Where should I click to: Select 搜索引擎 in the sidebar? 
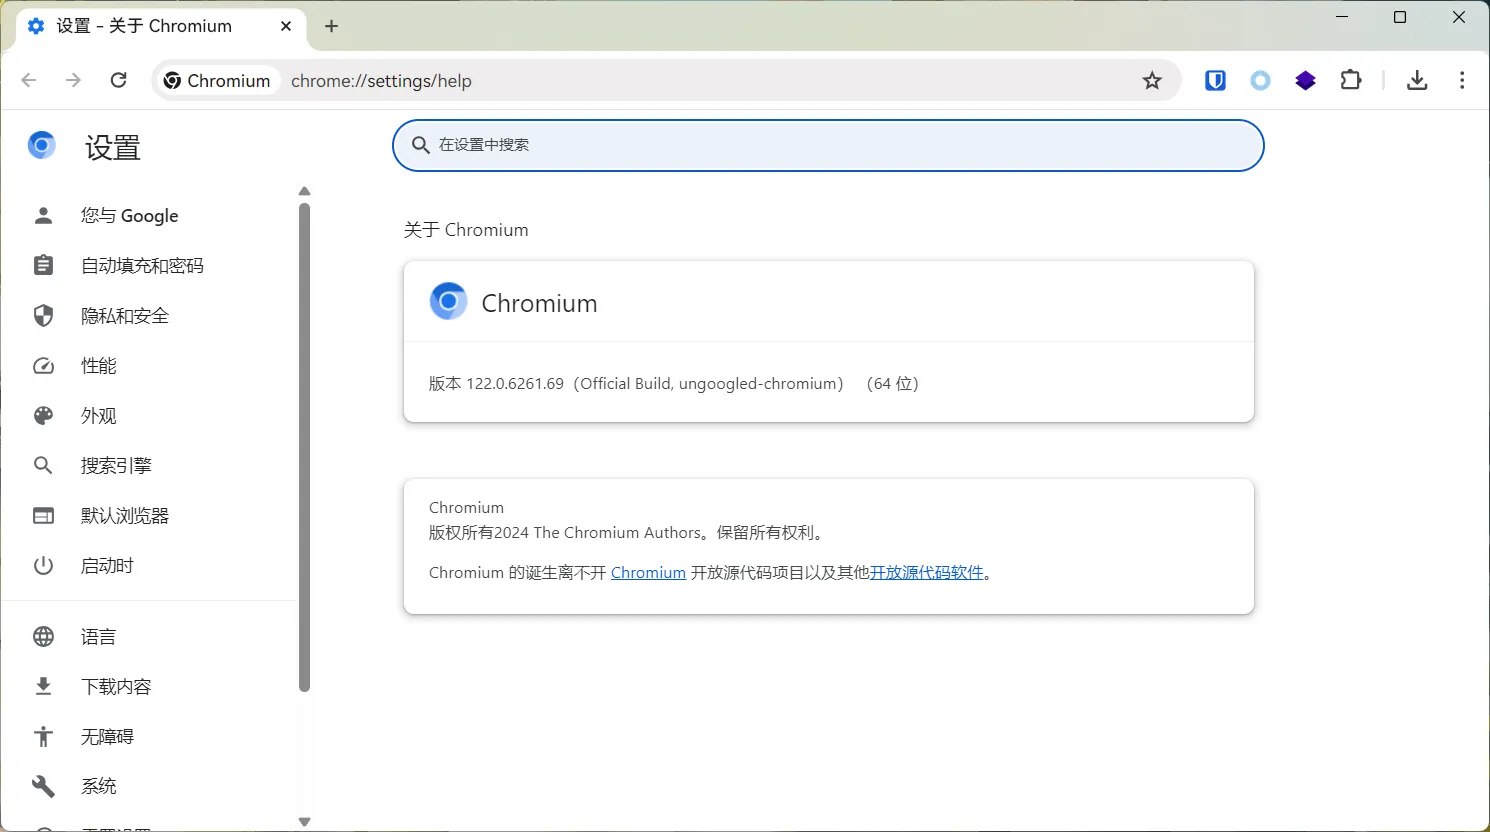116,466
